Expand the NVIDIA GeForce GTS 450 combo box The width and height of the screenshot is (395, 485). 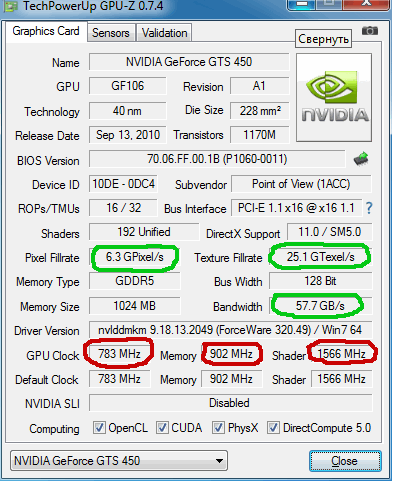[119, 461]
